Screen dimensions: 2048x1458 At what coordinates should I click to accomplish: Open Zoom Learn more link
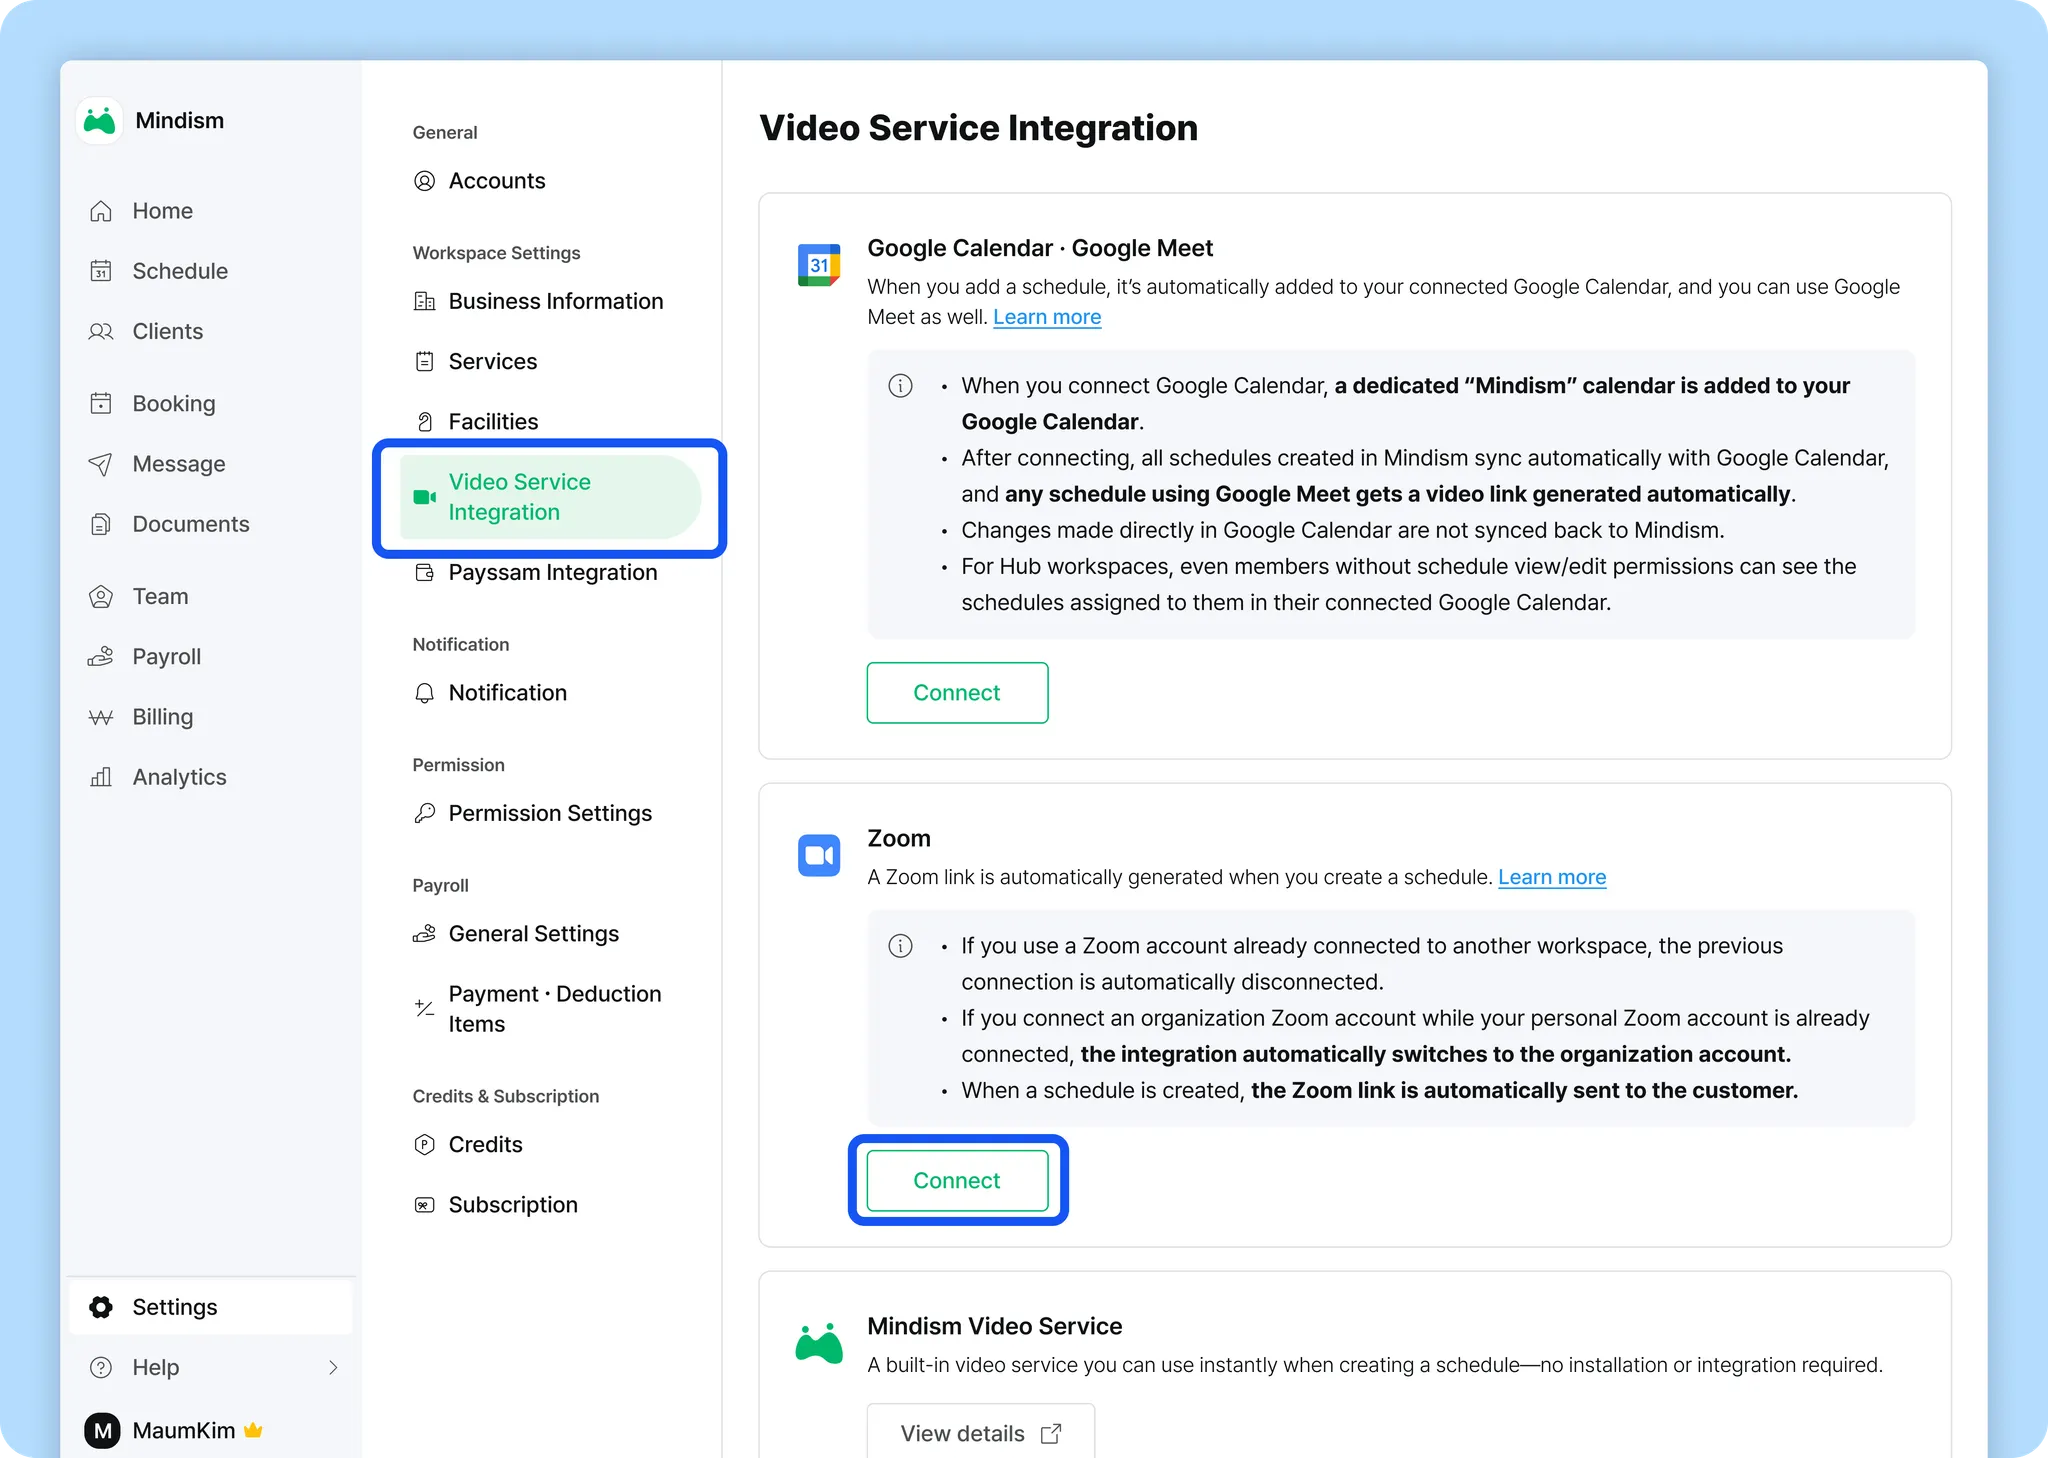click(x=1551, y=877)
